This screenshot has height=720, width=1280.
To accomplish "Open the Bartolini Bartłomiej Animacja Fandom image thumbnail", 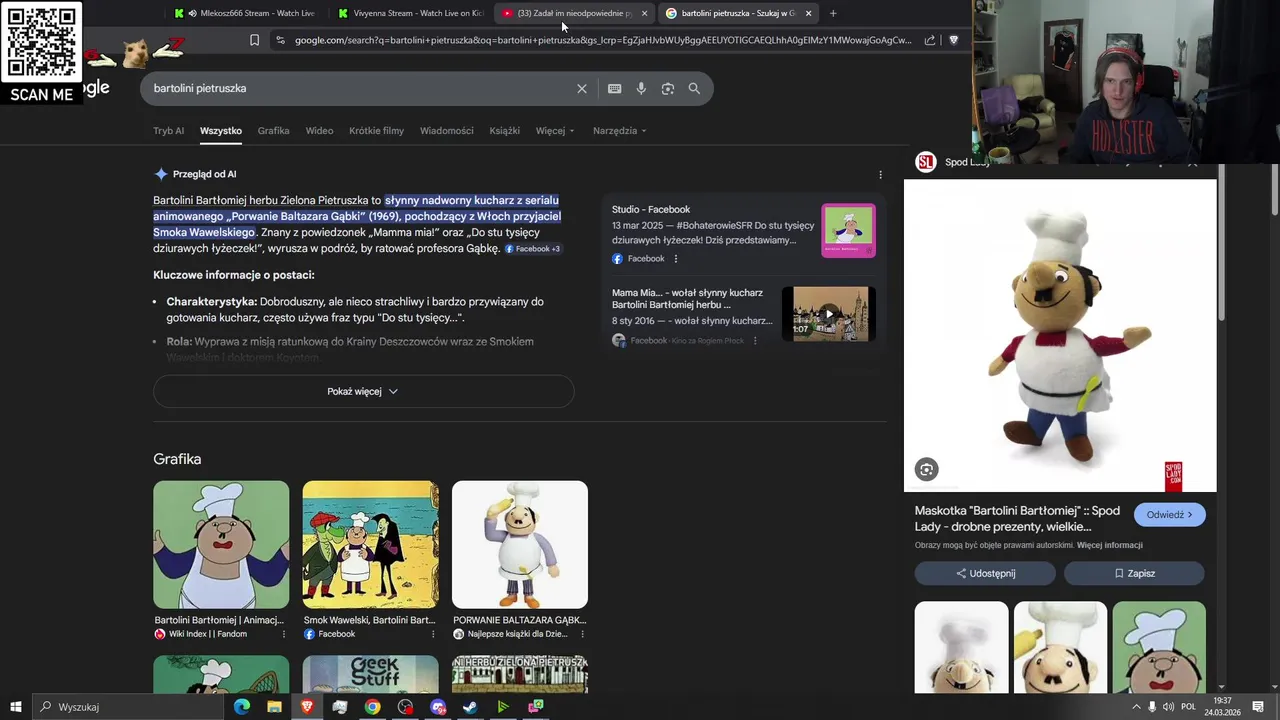I will pos(221,545).
